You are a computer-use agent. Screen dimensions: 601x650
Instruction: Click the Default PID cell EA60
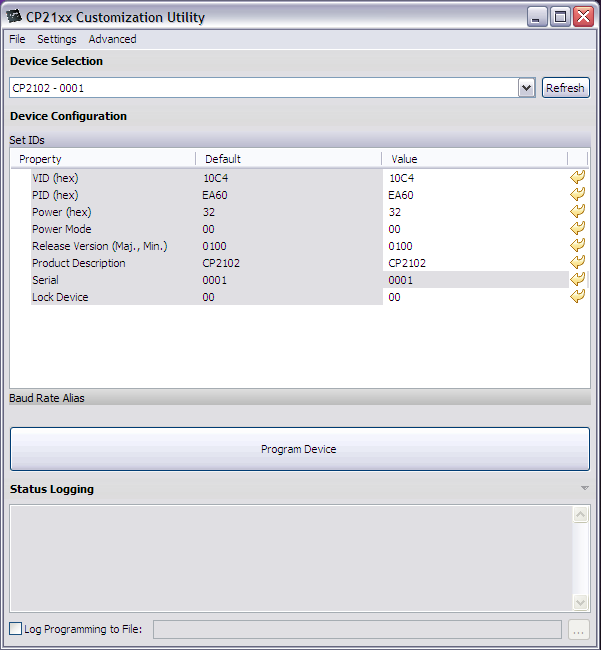(215, 195)
